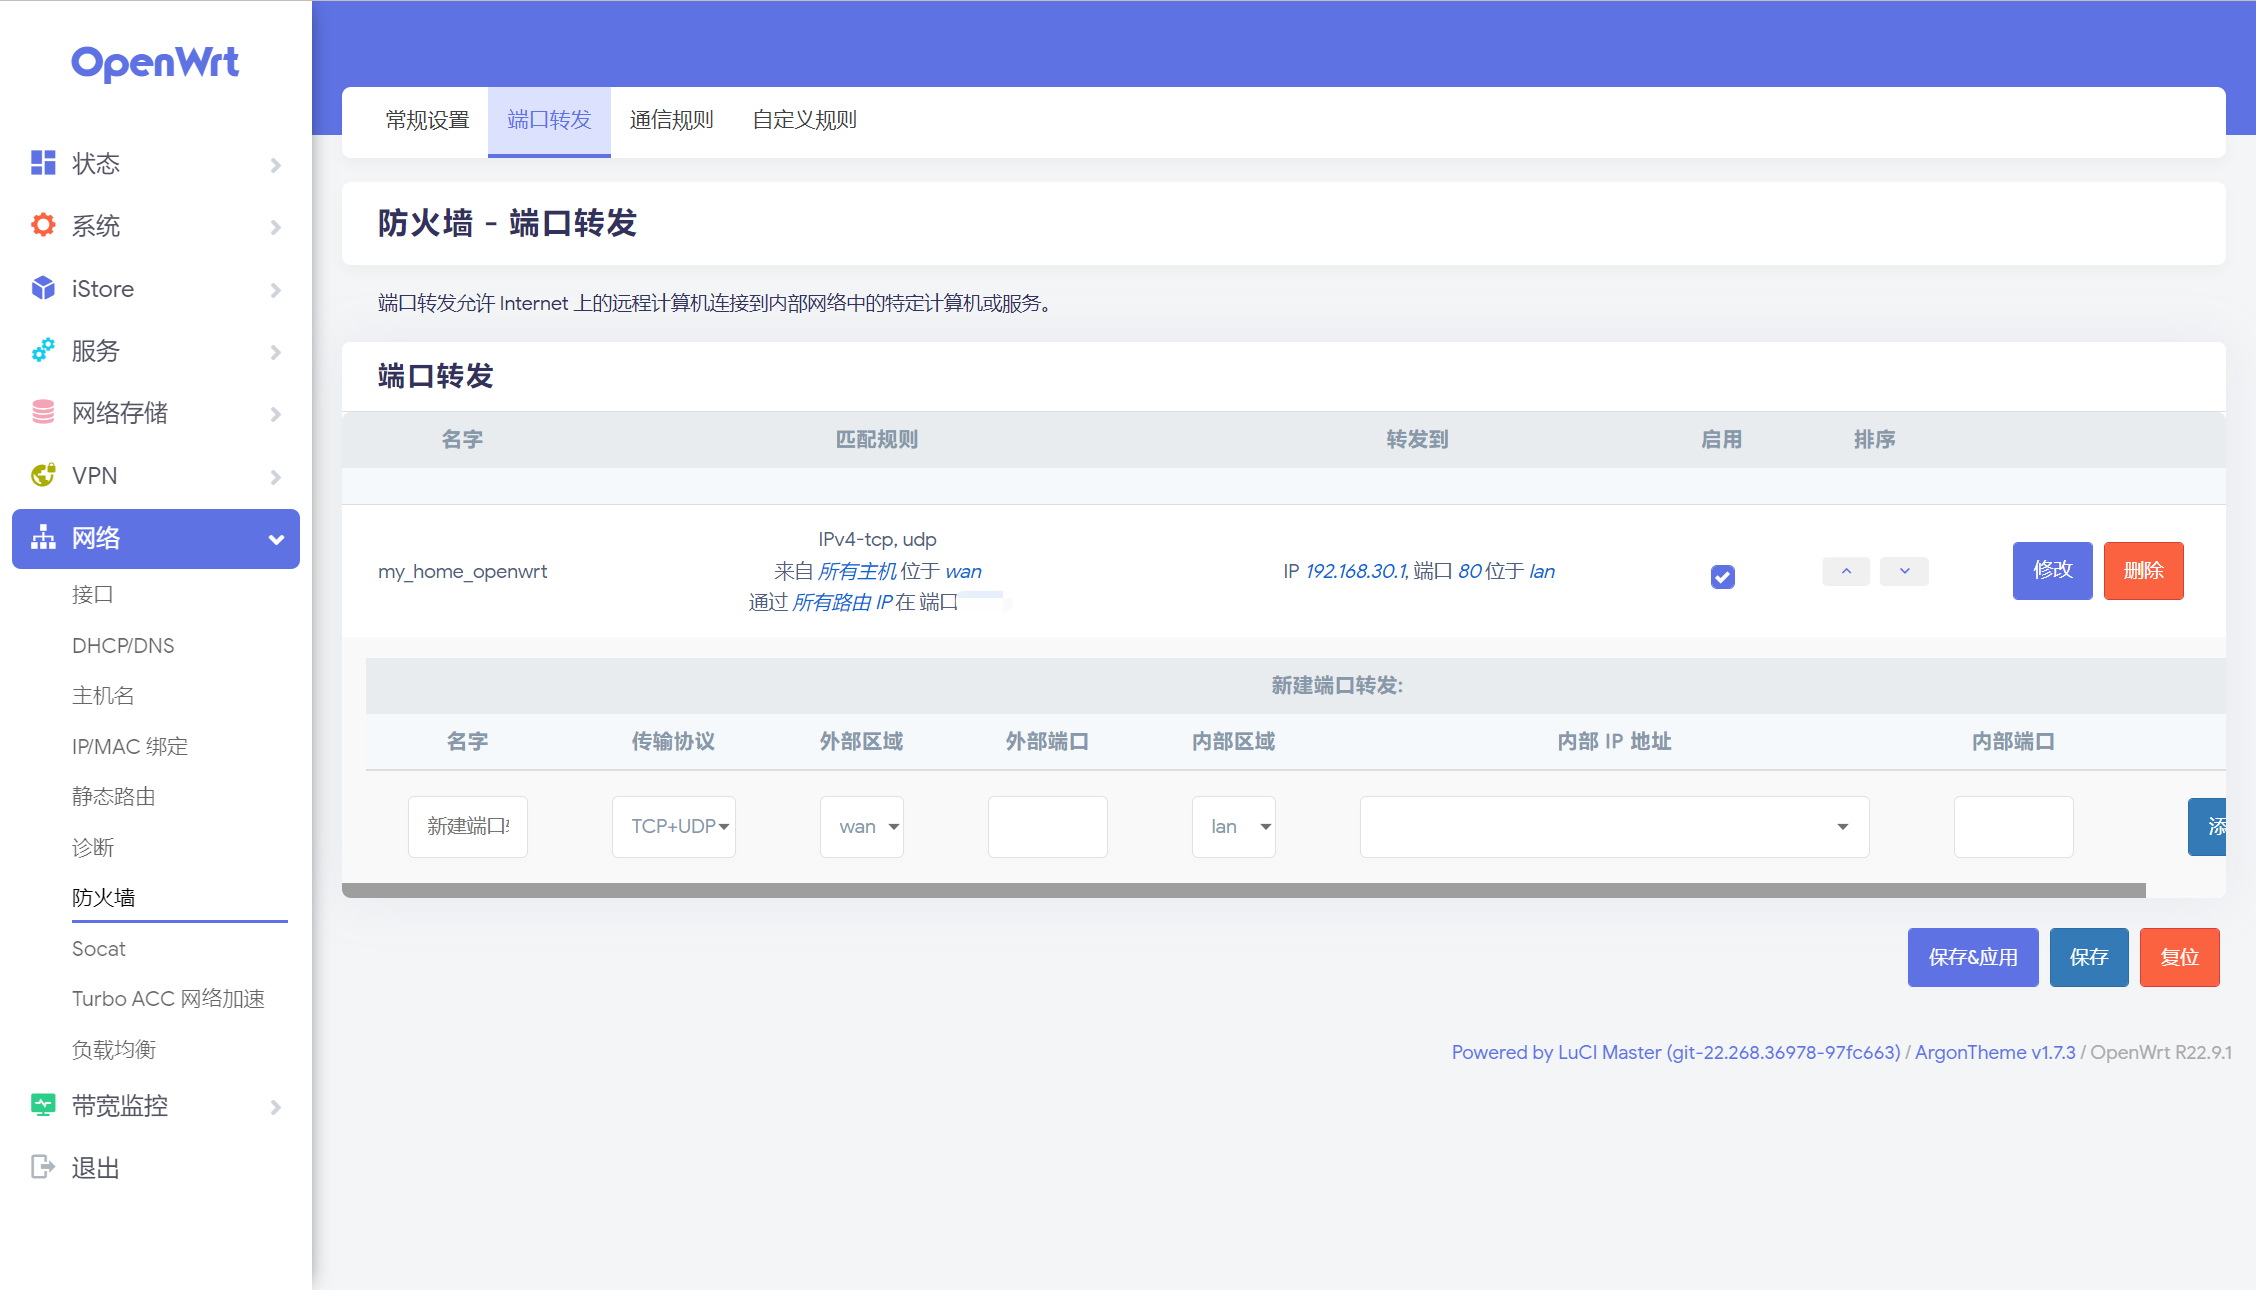Open the 接口 submenu item
This screenshot has width=2256, height=1290.
(x=92, y=594)
